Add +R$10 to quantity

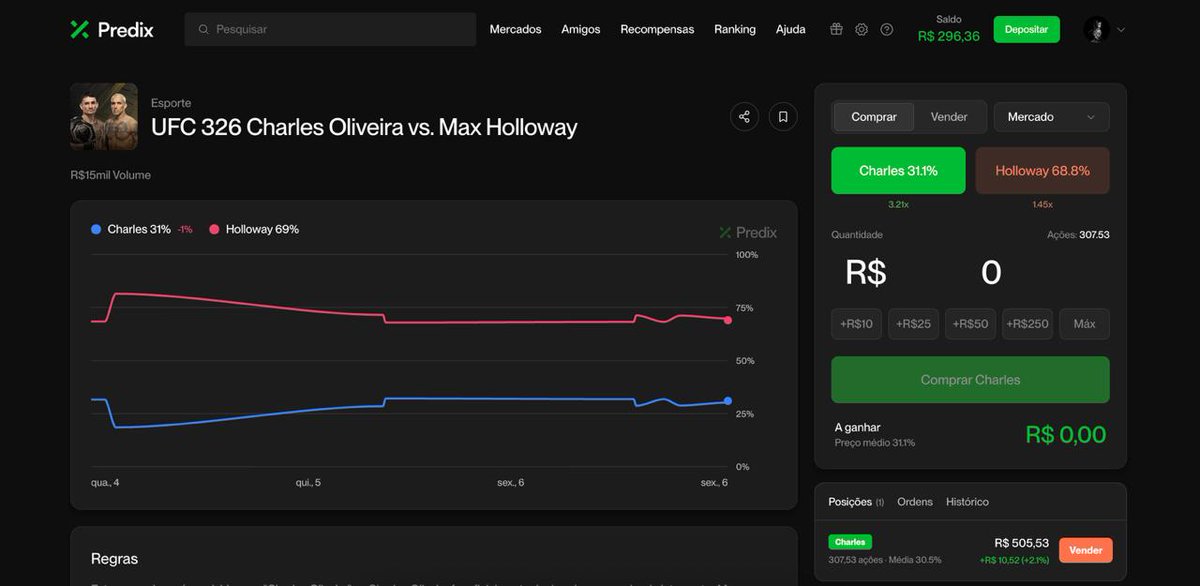pos(857,324)
